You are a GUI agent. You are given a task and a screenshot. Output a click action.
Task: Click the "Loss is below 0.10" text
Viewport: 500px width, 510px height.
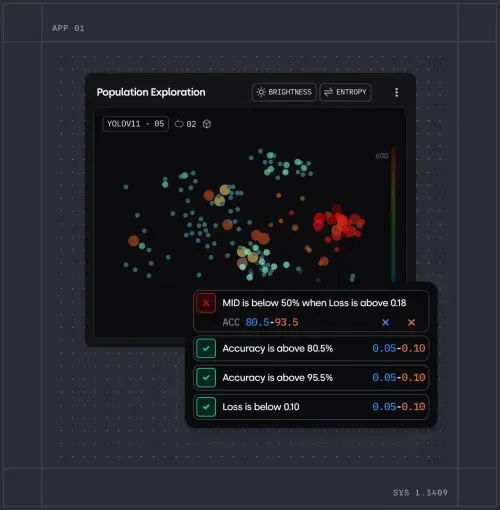261,407
